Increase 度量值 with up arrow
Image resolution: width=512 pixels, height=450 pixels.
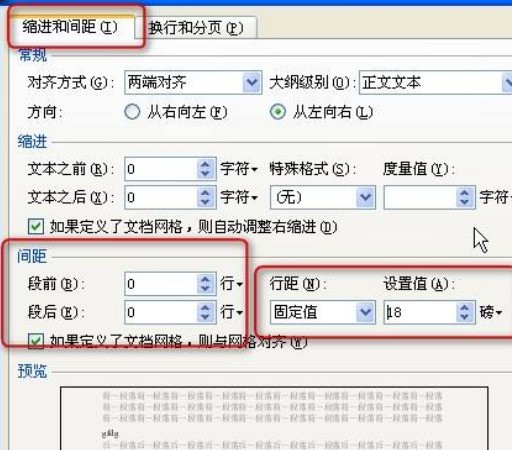[x=465, y=193]
